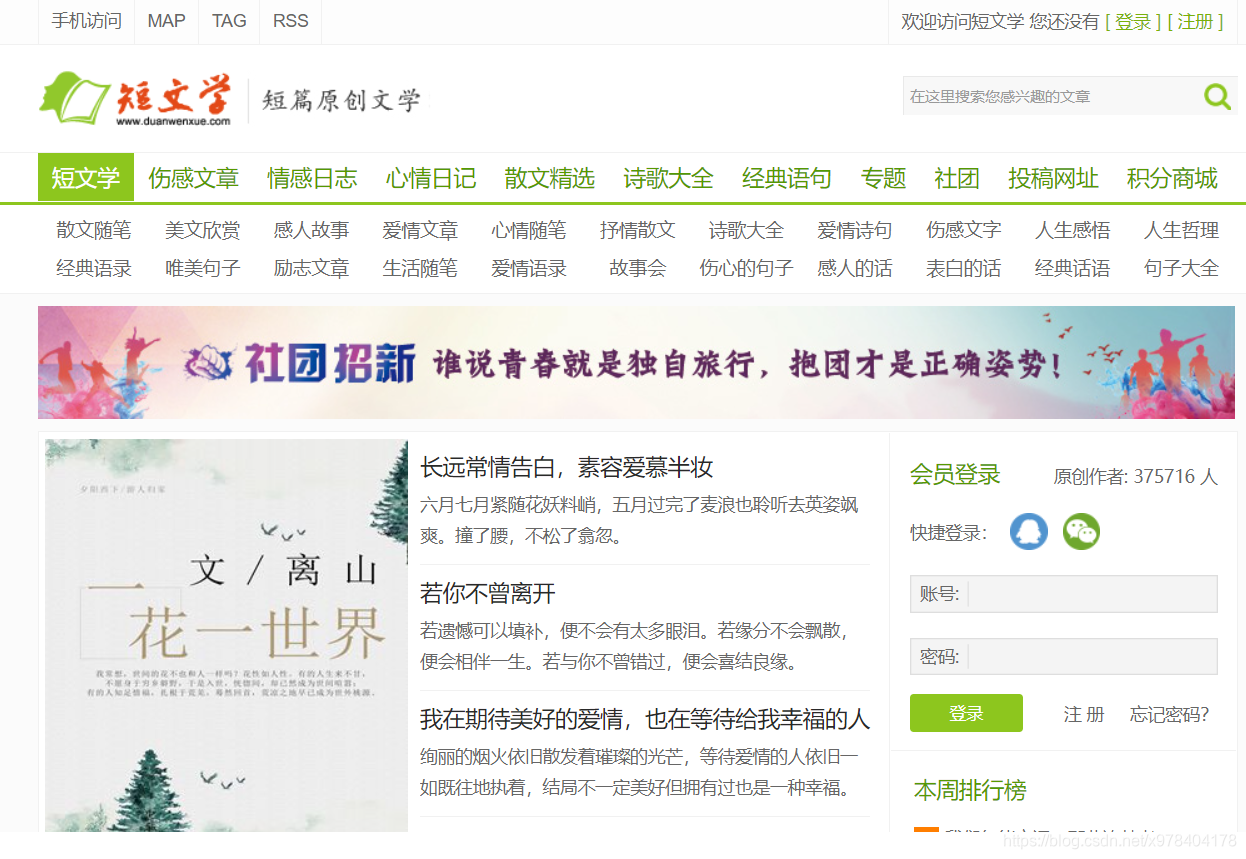Open 感人故事 subcategory
This screenshot has height=859, width=1246.
pos(312,230)
